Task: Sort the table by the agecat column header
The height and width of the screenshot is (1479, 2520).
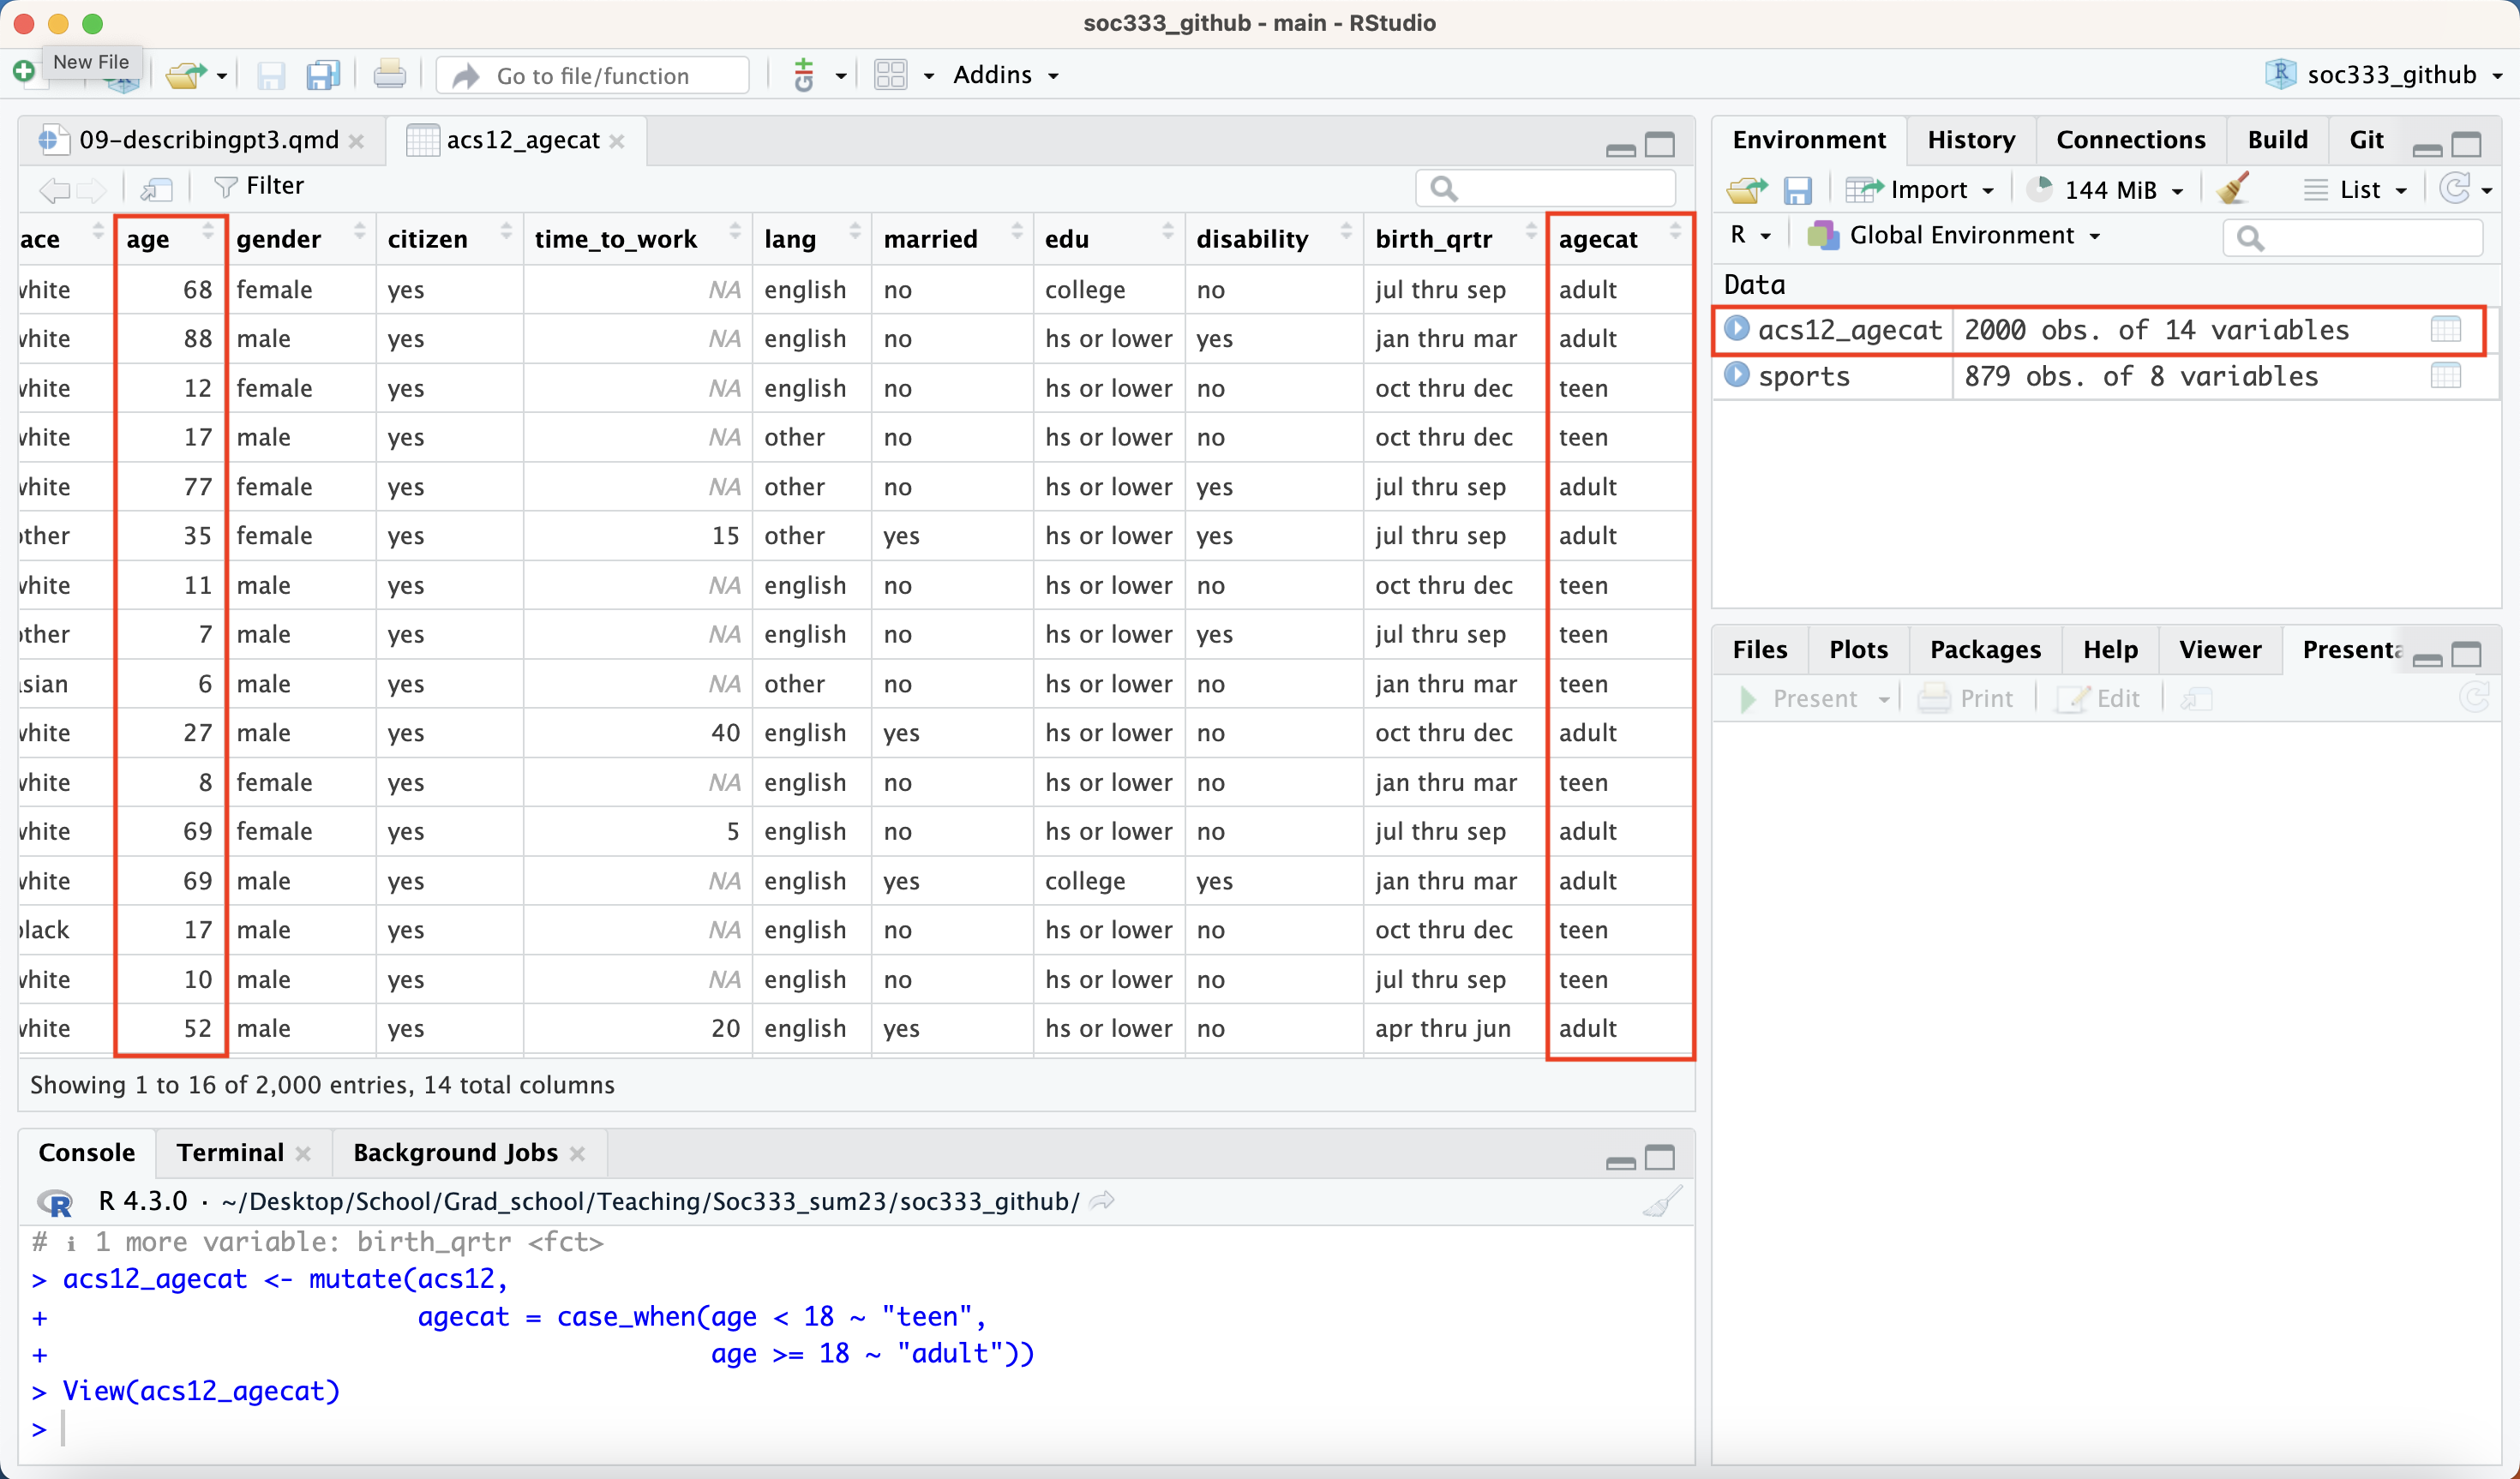Action: coord(1598,239)
